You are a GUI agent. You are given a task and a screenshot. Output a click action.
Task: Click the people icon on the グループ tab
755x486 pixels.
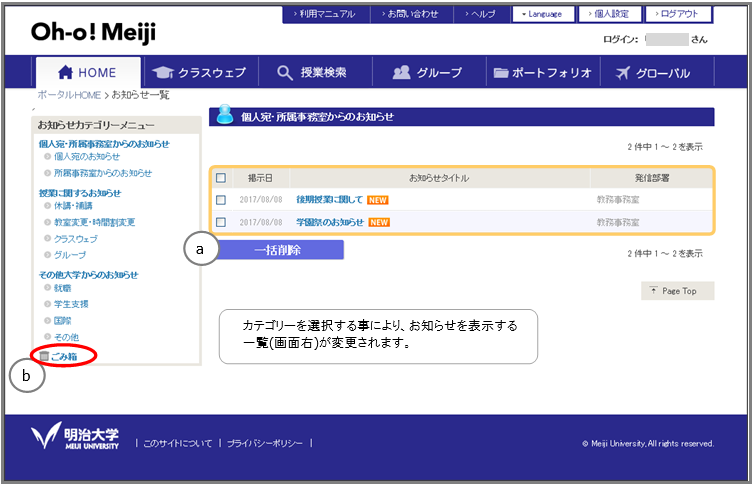point(402,72)
